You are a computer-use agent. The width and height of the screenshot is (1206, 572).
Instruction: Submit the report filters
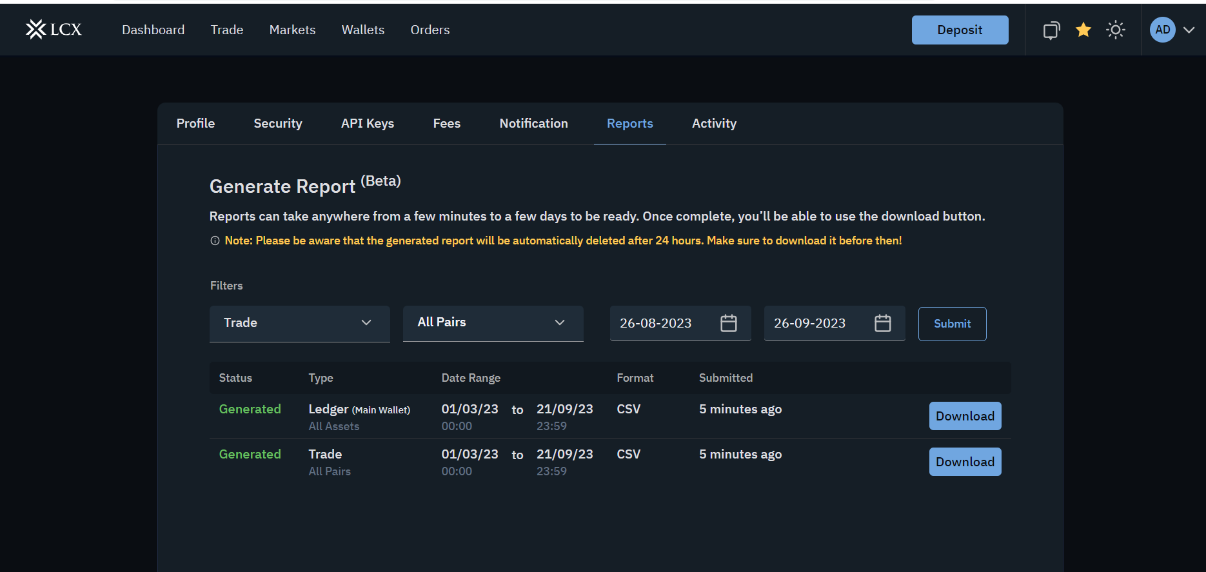click(952, 324)
